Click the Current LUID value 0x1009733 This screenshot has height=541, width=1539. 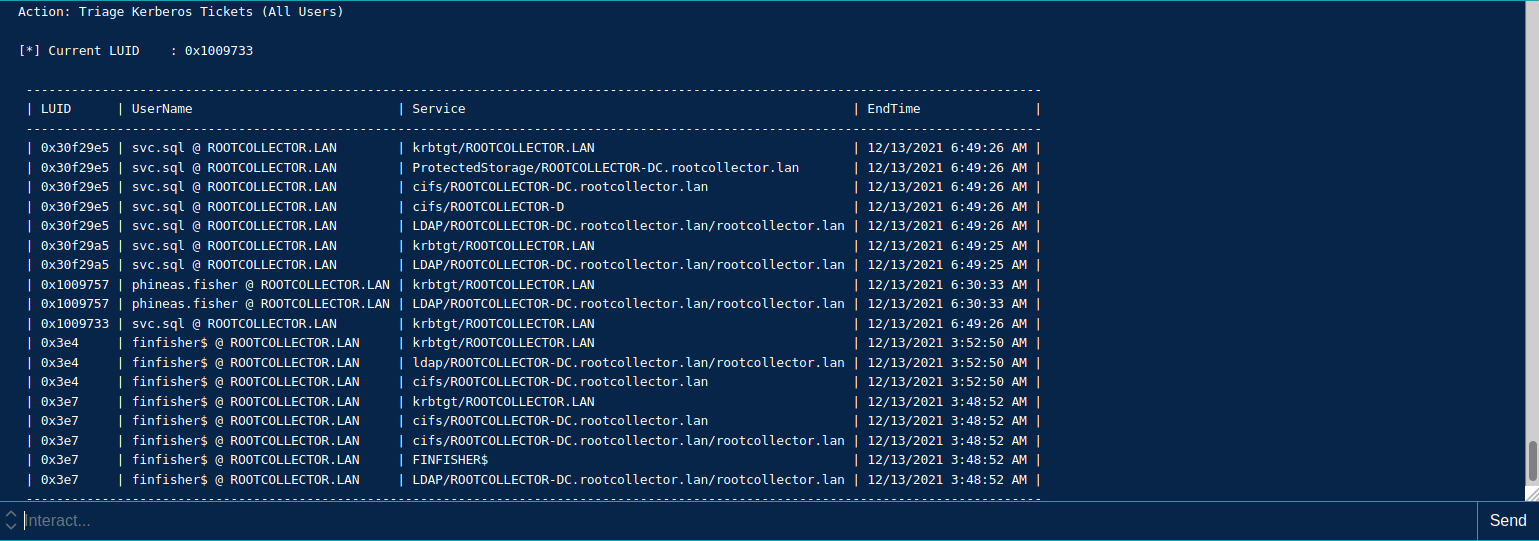[219, 50]
